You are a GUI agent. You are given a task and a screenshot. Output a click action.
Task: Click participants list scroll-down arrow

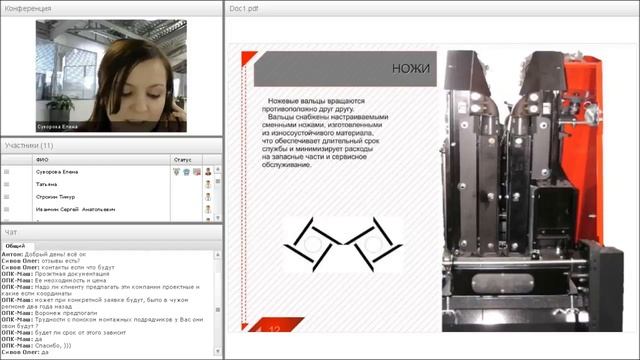tap(218, 218)
